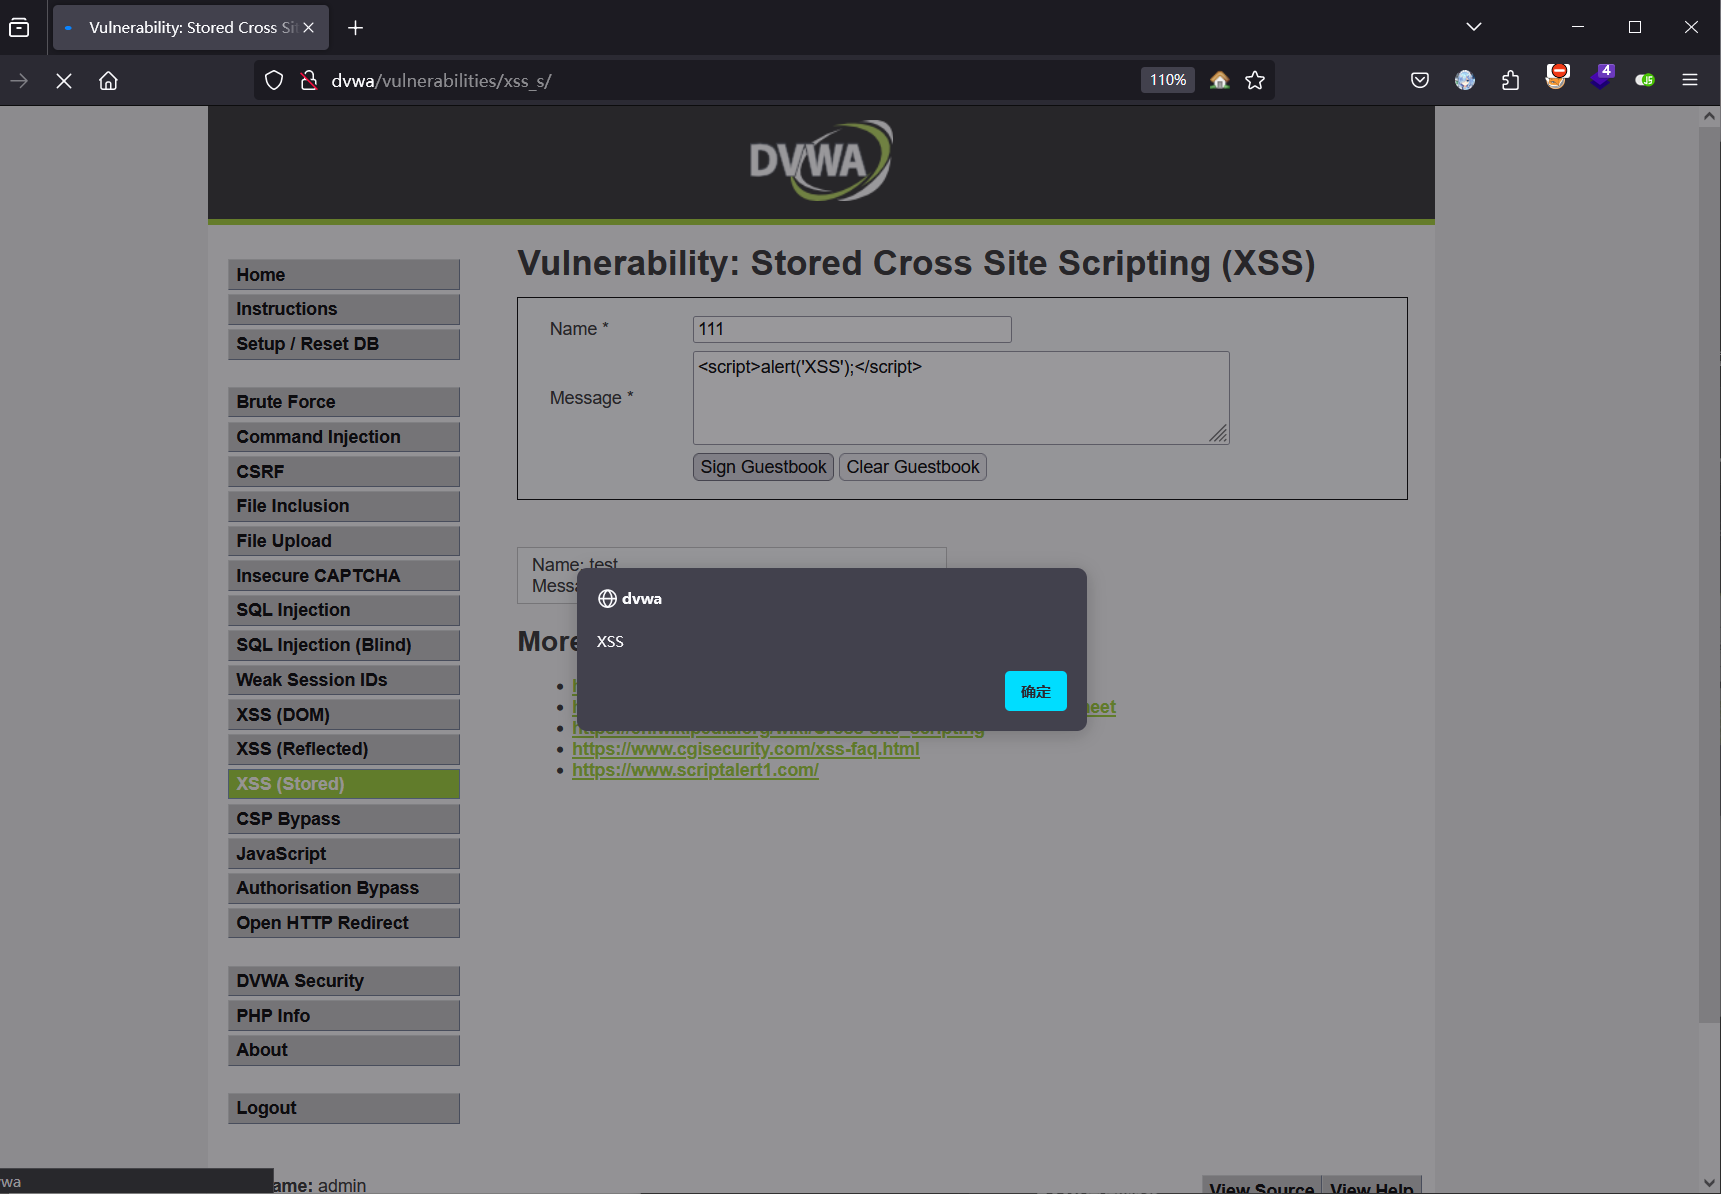Open Open HTTP Redirect page

(x=344, y=923)
